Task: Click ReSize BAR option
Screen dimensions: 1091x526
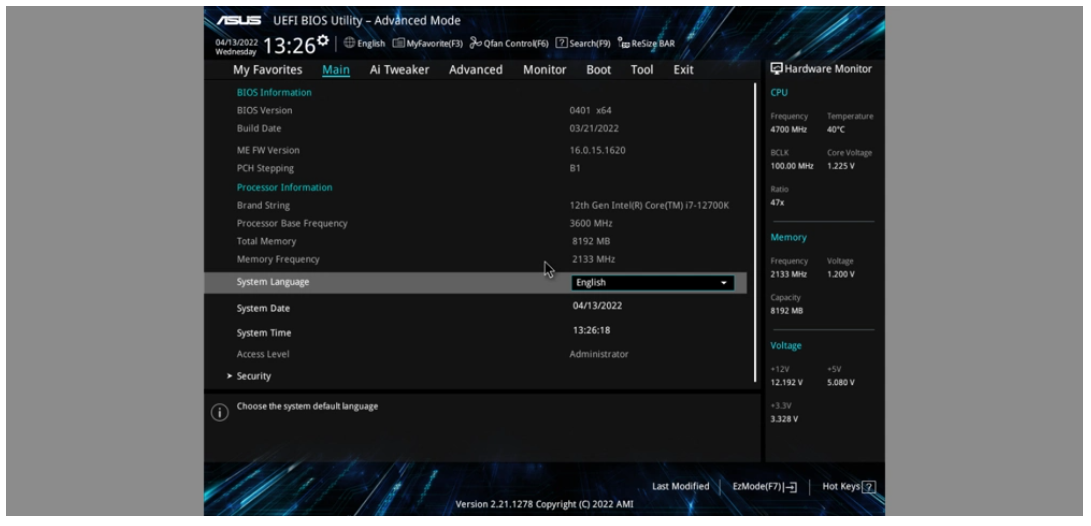Action: [x=646, y=43]
